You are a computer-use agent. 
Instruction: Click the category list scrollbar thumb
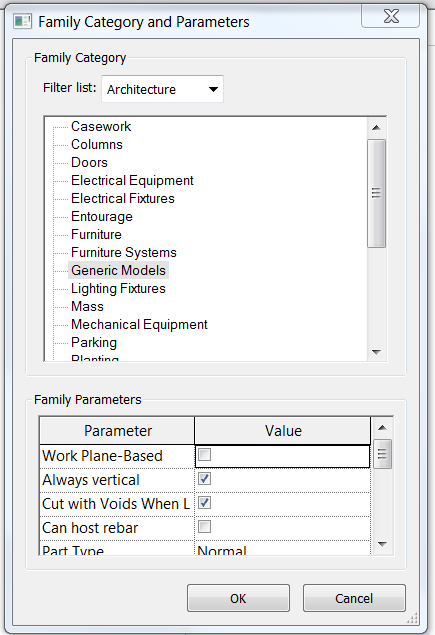coord(376,193)
